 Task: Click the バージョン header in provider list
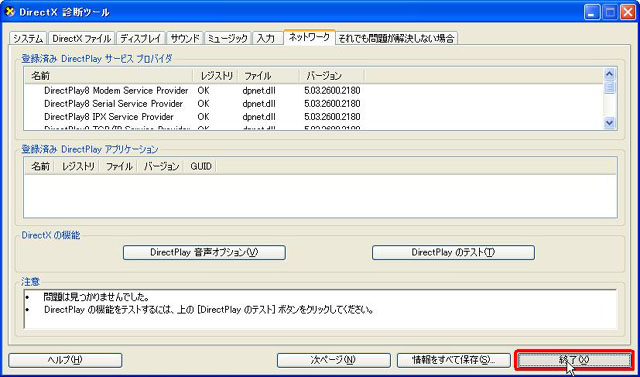coord(331,76)
